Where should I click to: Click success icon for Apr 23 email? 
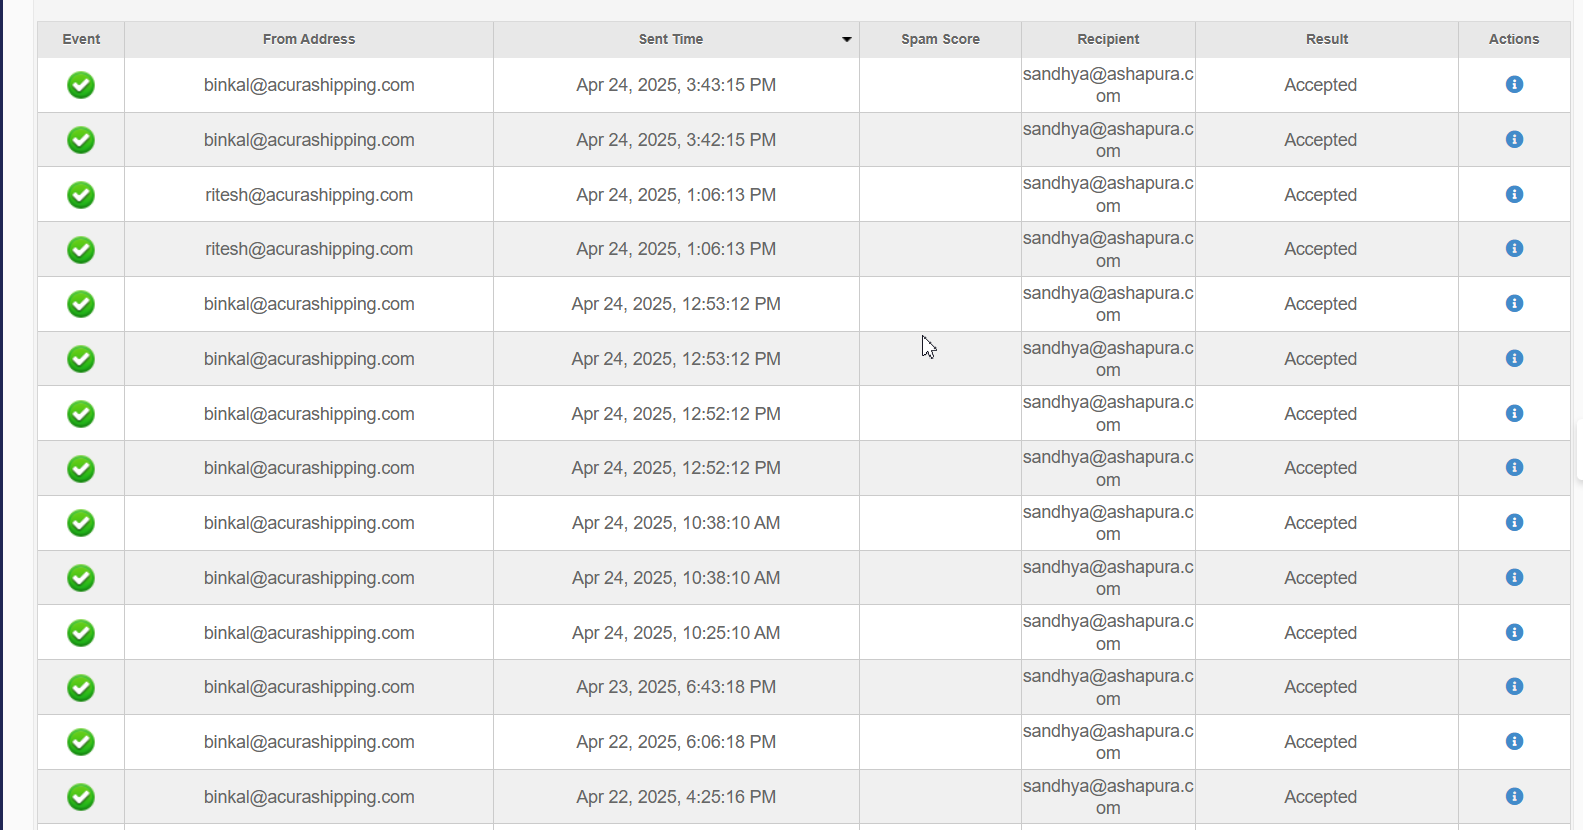[81, 687]
